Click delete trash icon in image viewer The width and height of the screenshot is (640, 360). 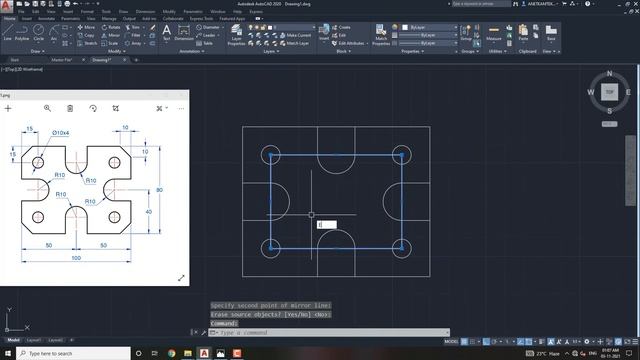[70, 108]
